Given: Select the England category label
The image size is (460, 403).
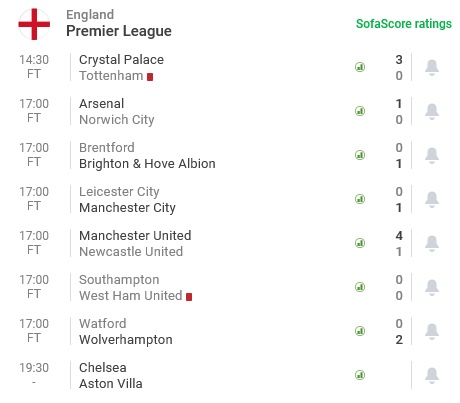Looking at the screenshot, I should (90, 15).
